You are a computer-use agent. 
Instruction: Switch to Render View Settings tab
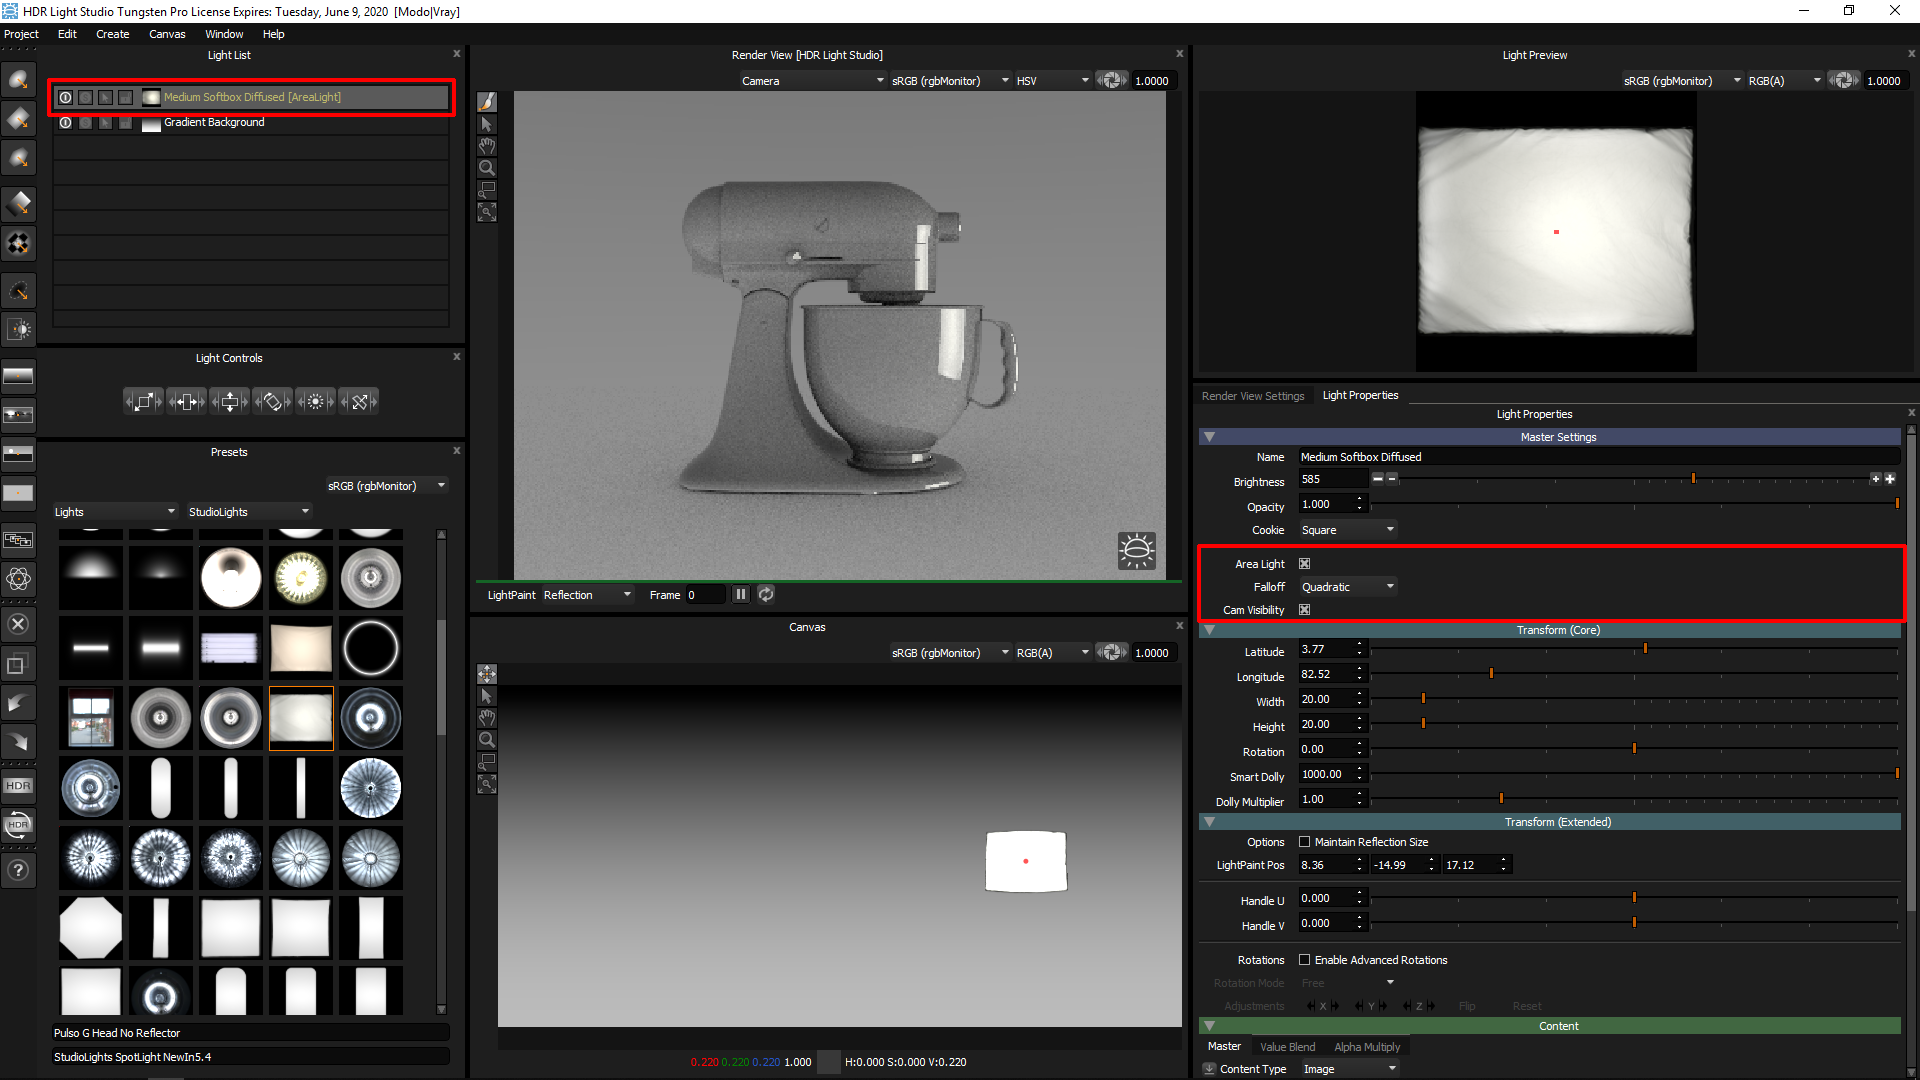[x=1252, y=397]
